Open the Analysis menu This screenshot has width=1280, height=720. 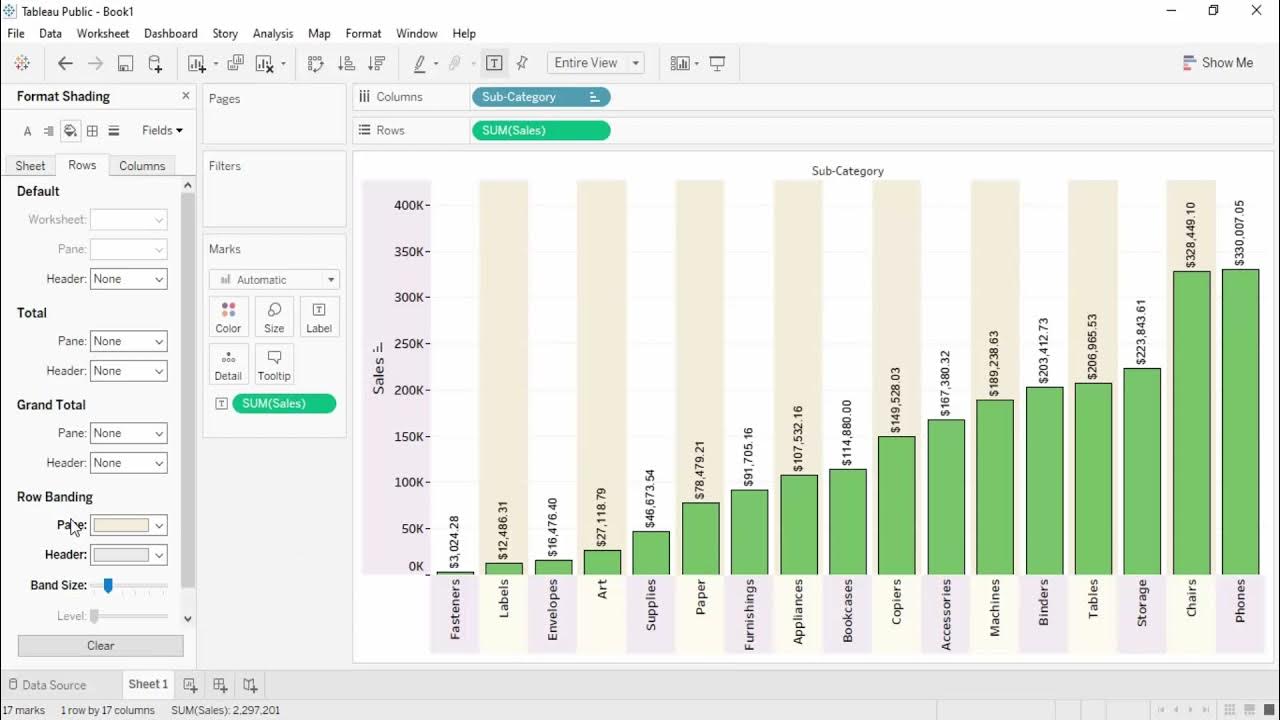coord(273,33)
